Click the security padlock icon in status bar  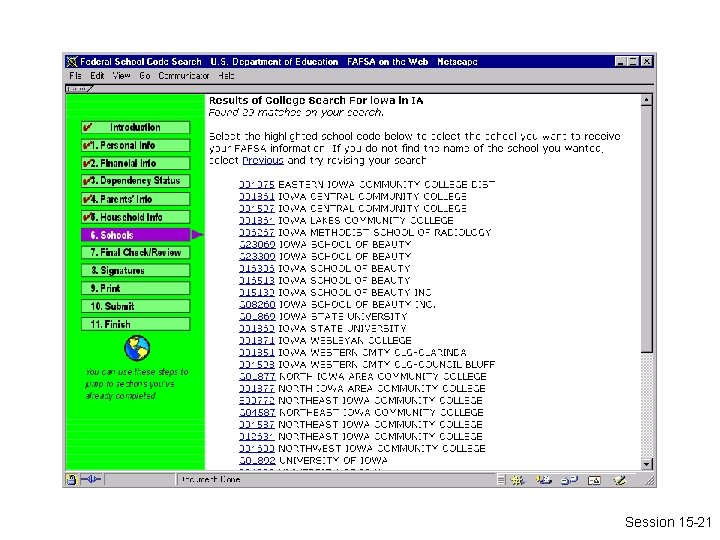tap(71, 480)
